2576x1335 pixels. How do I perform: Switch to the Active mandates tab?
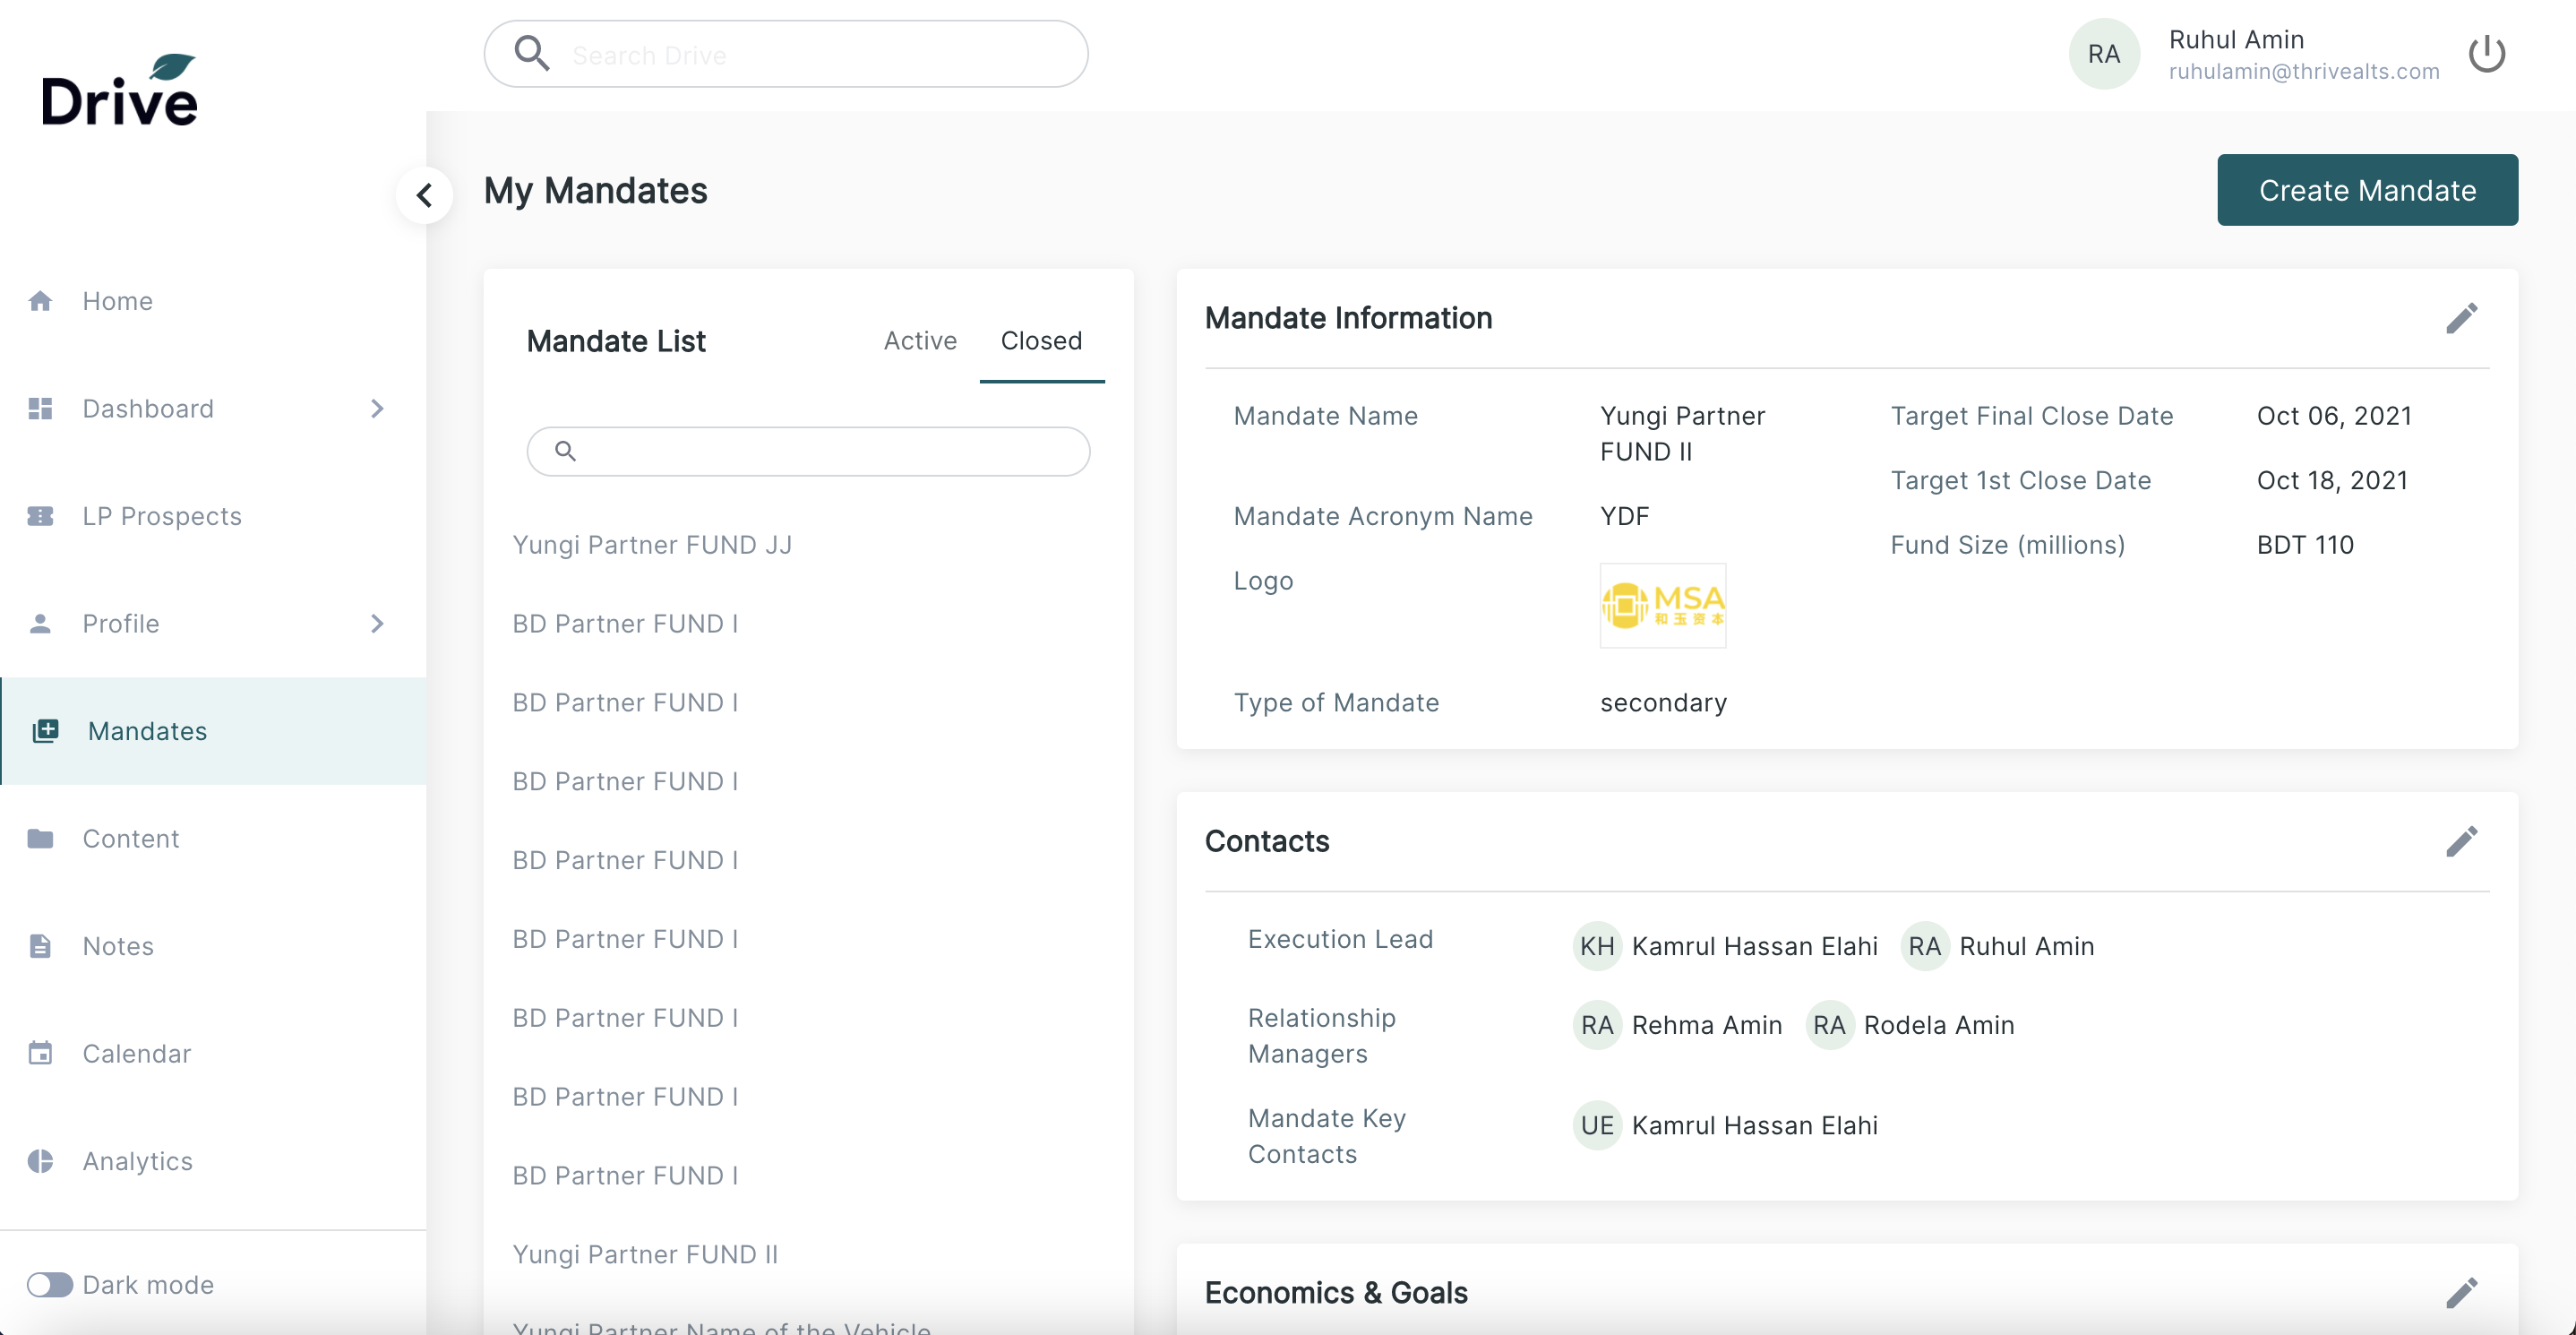click(x=920, y=340)
